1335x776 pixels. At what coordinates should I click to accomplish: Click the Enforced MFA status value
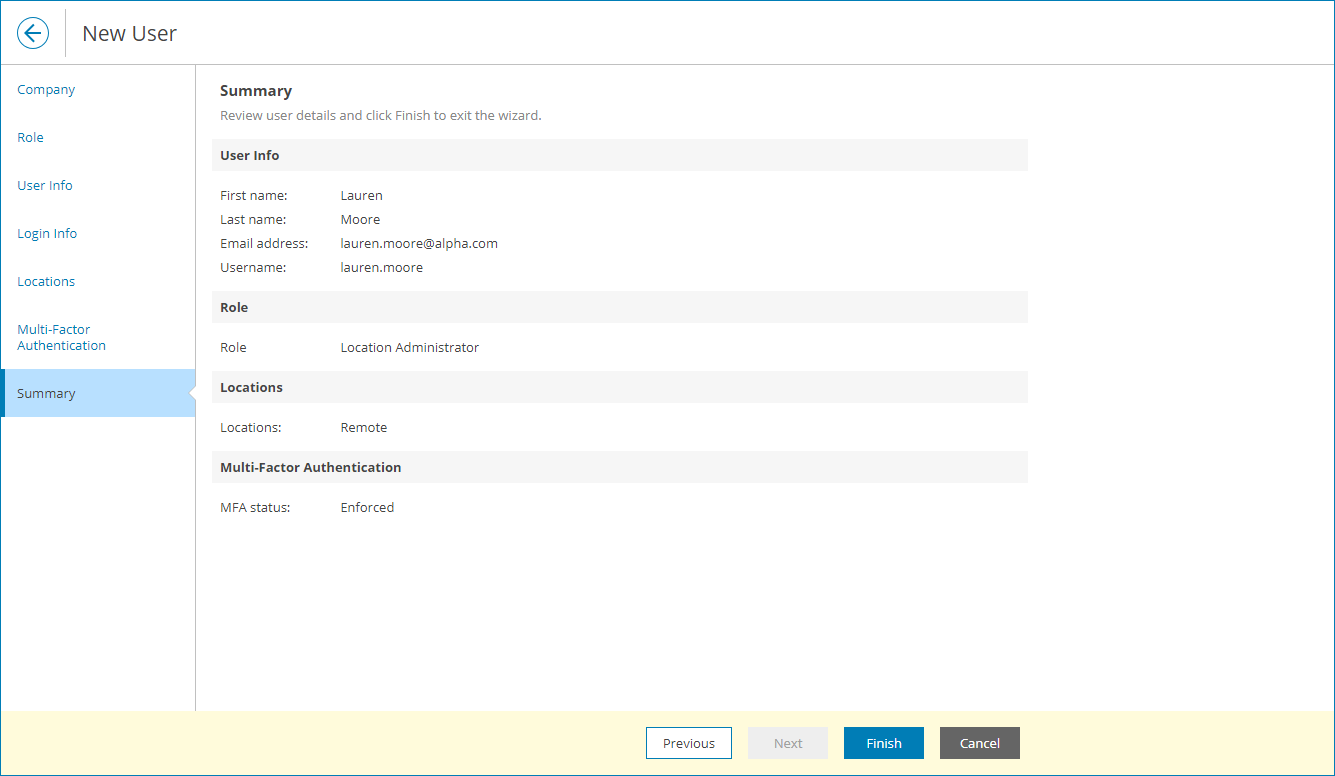click(367, 507)
